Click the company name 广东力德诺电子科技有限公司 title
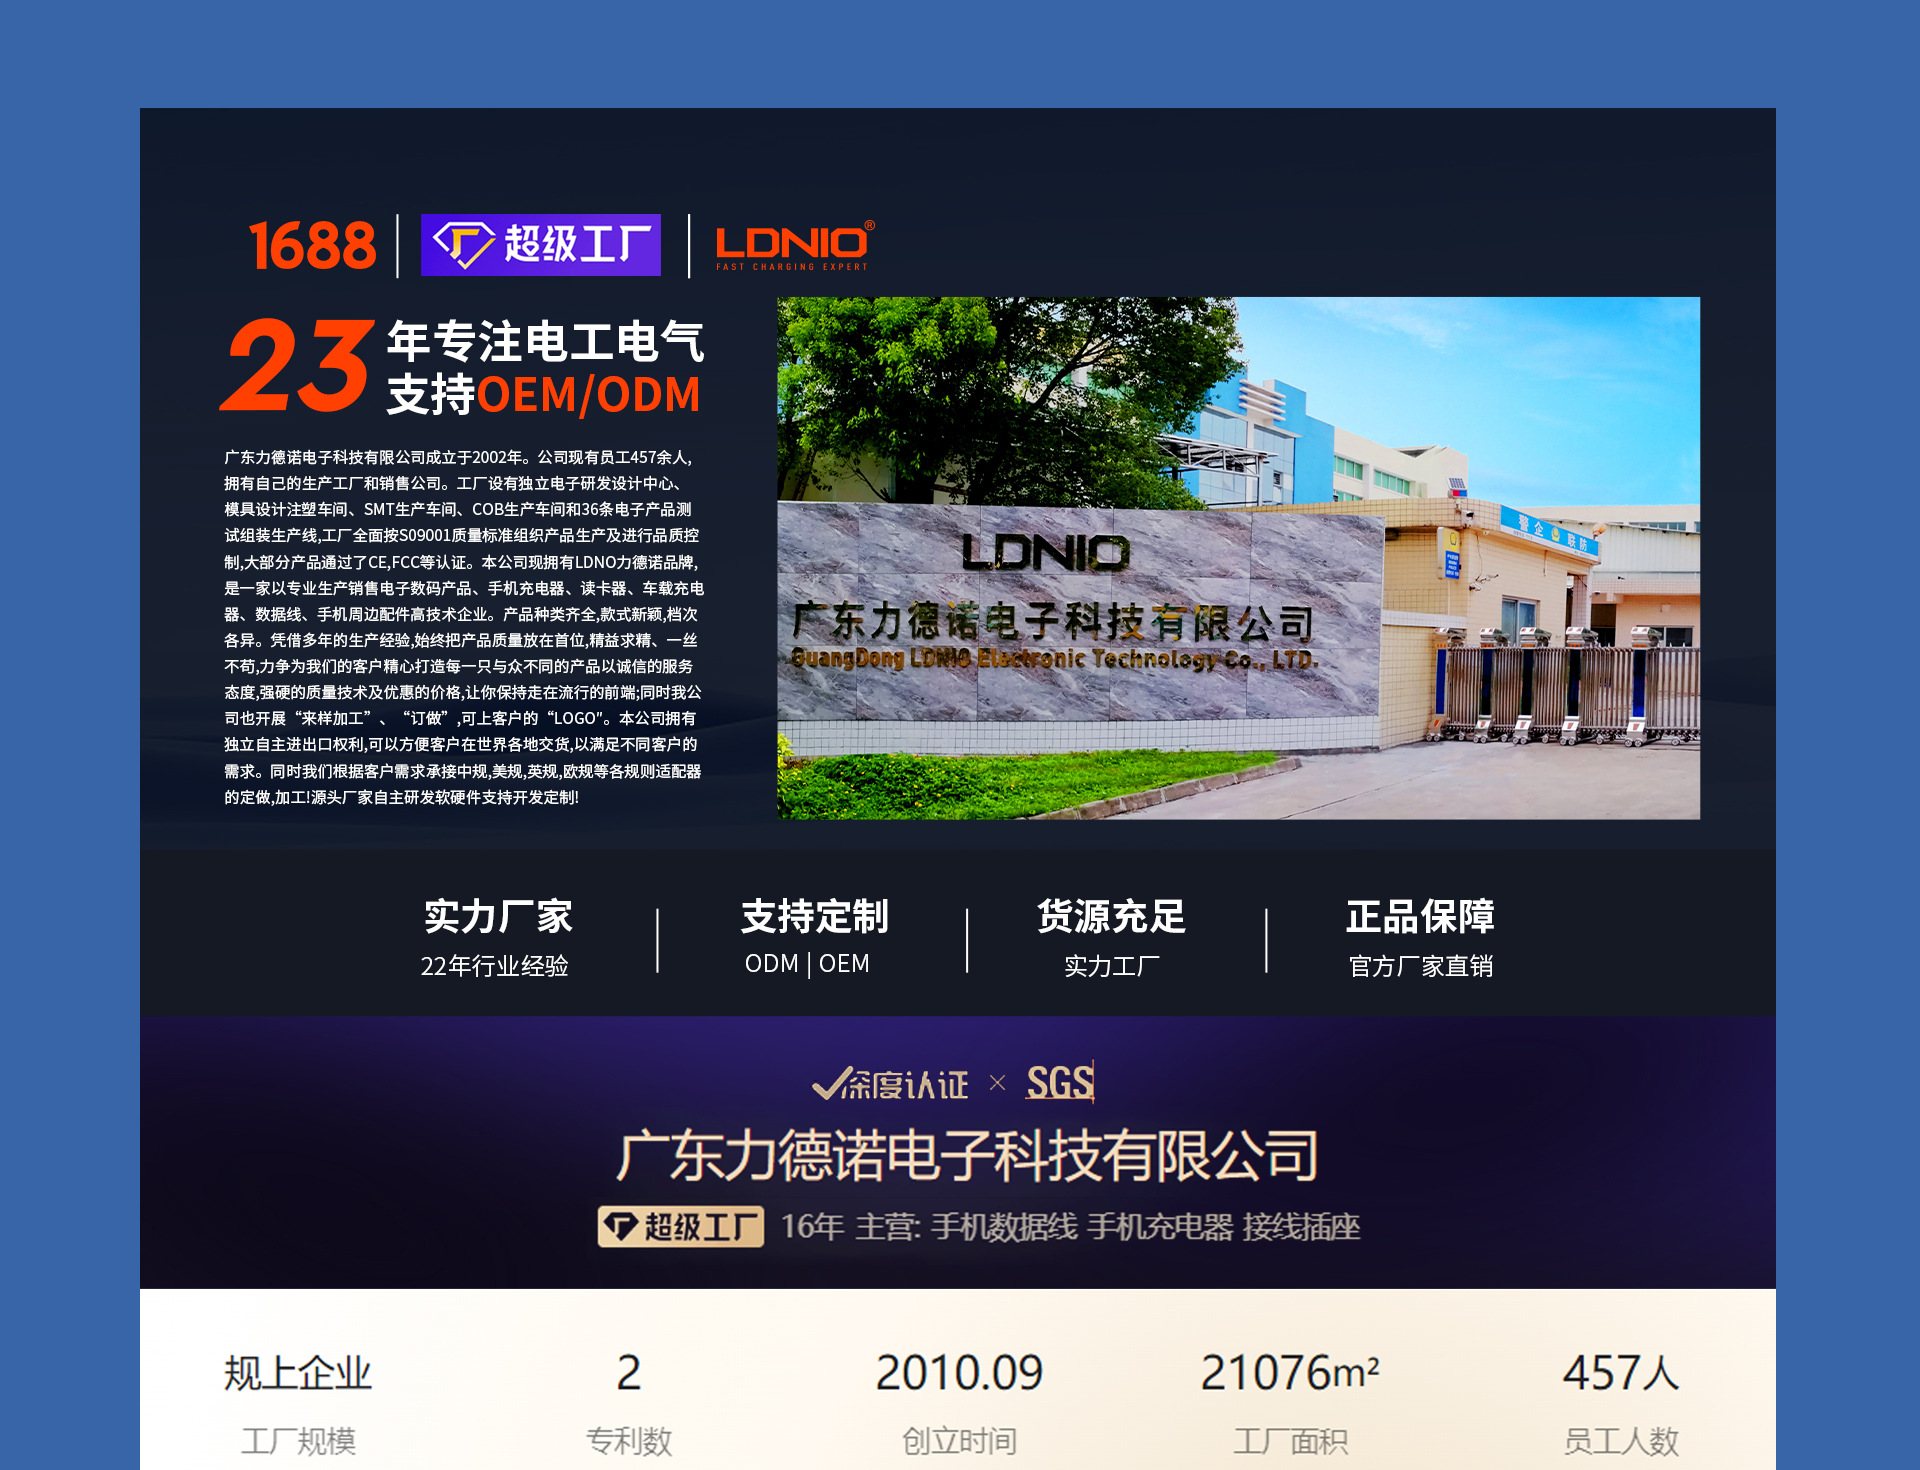The image size is (1920, 1470). [x=967, y=1156]
